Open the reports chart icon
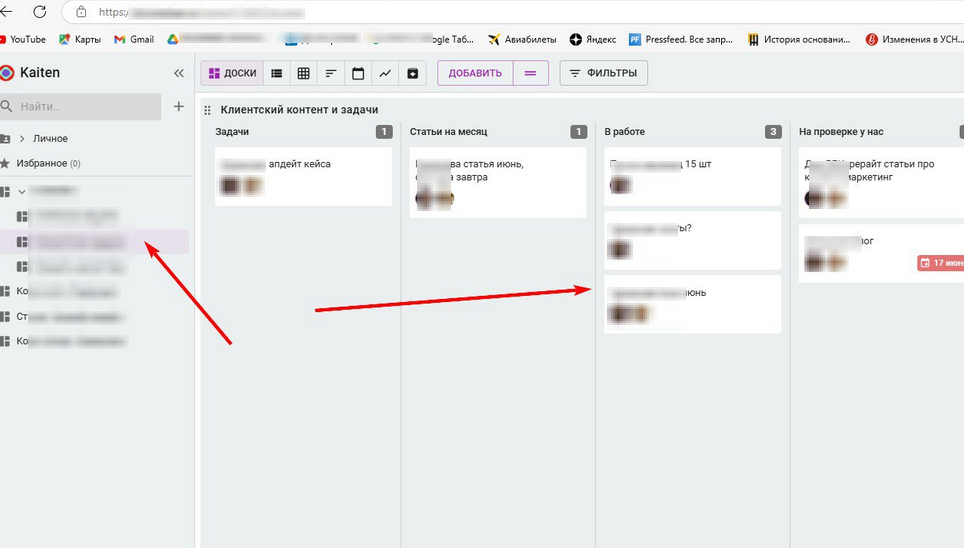The image size is (964, 548). click(385, 73)
